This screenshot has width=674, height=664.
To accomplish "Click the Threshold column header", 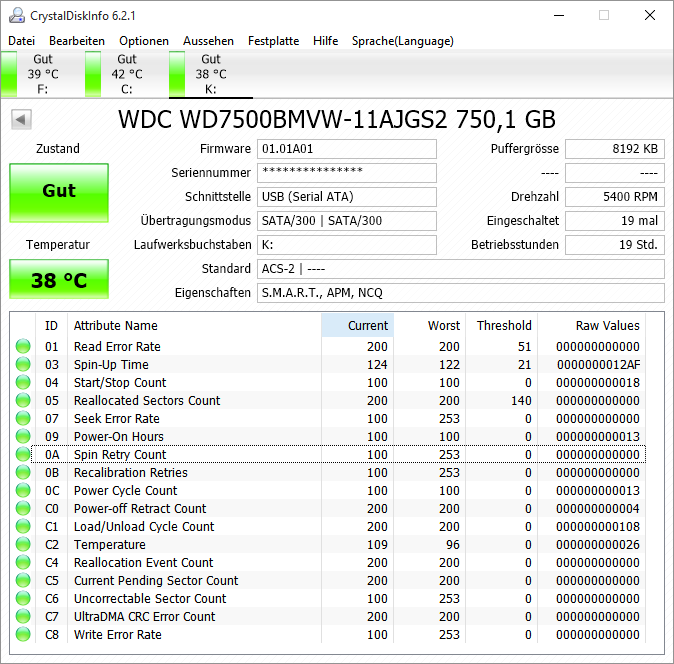I will (x=502, y=325).
